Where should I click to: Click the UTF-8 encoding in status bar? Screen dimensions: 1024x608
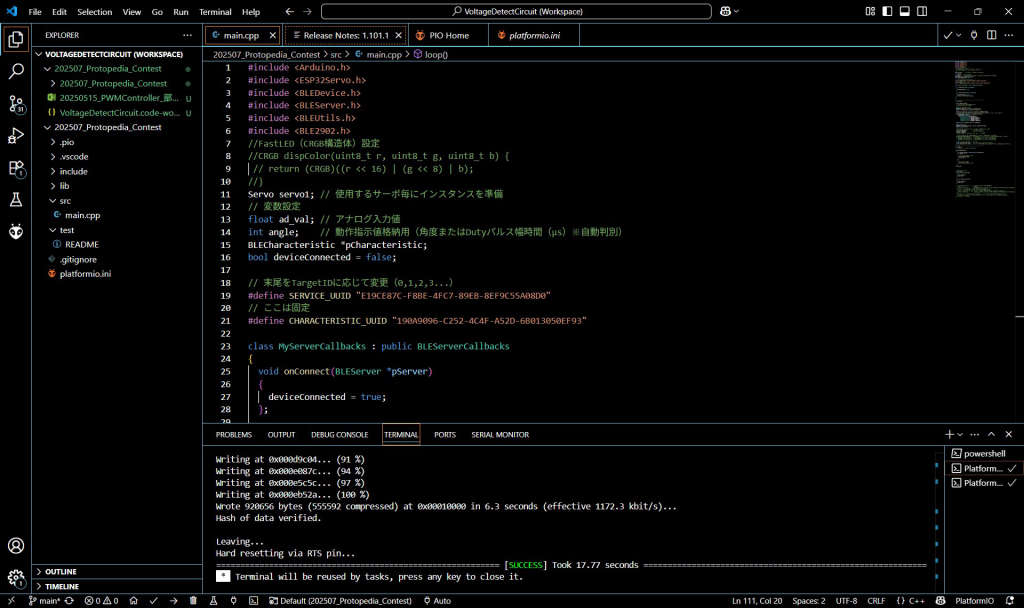(x=846, y=601)
